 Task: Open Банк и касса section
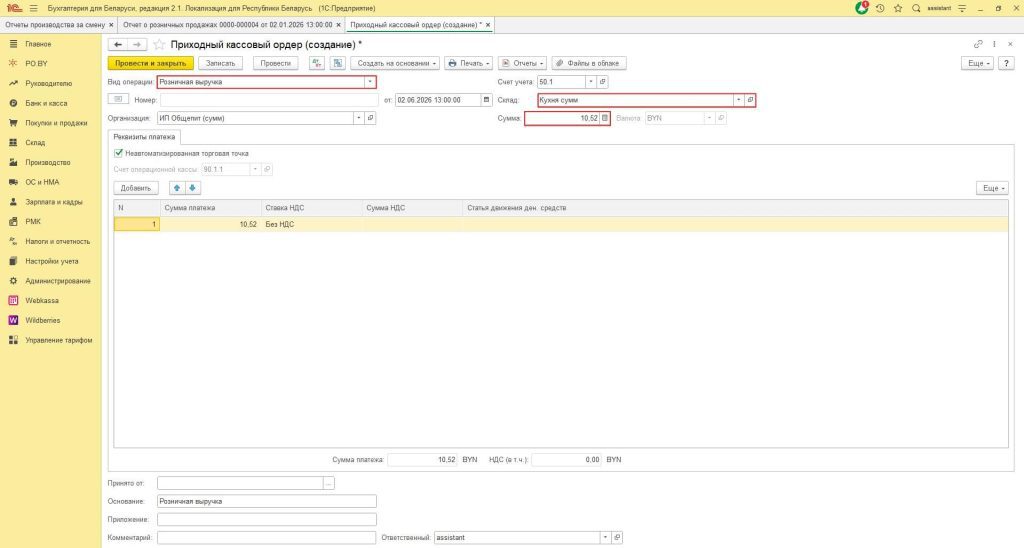tap(47, 103)
